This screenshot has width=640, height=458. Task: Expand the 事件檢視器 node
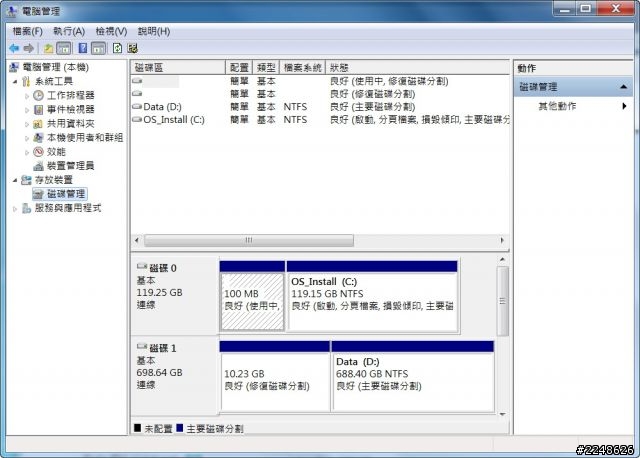(27, 110)
